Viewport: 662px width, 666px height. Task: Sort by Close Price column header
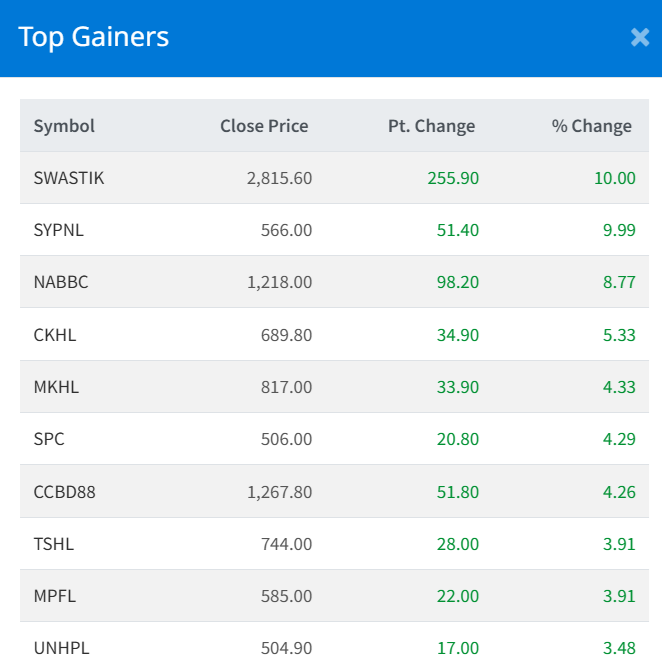(x=264, y=126)
